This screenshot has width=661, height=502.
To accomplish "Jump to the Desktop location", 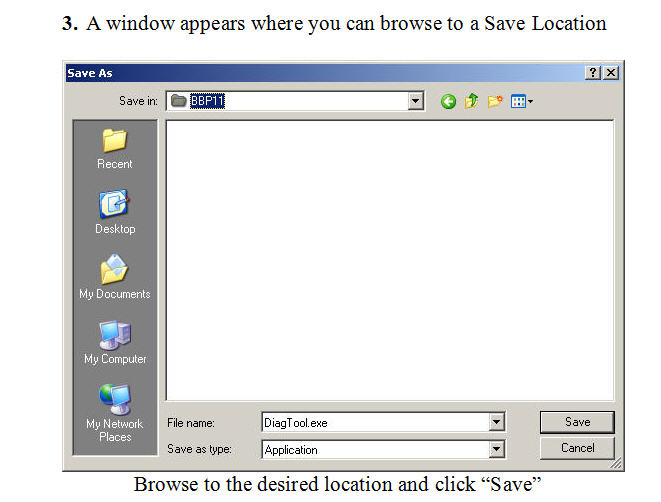I will coord(115,212).
